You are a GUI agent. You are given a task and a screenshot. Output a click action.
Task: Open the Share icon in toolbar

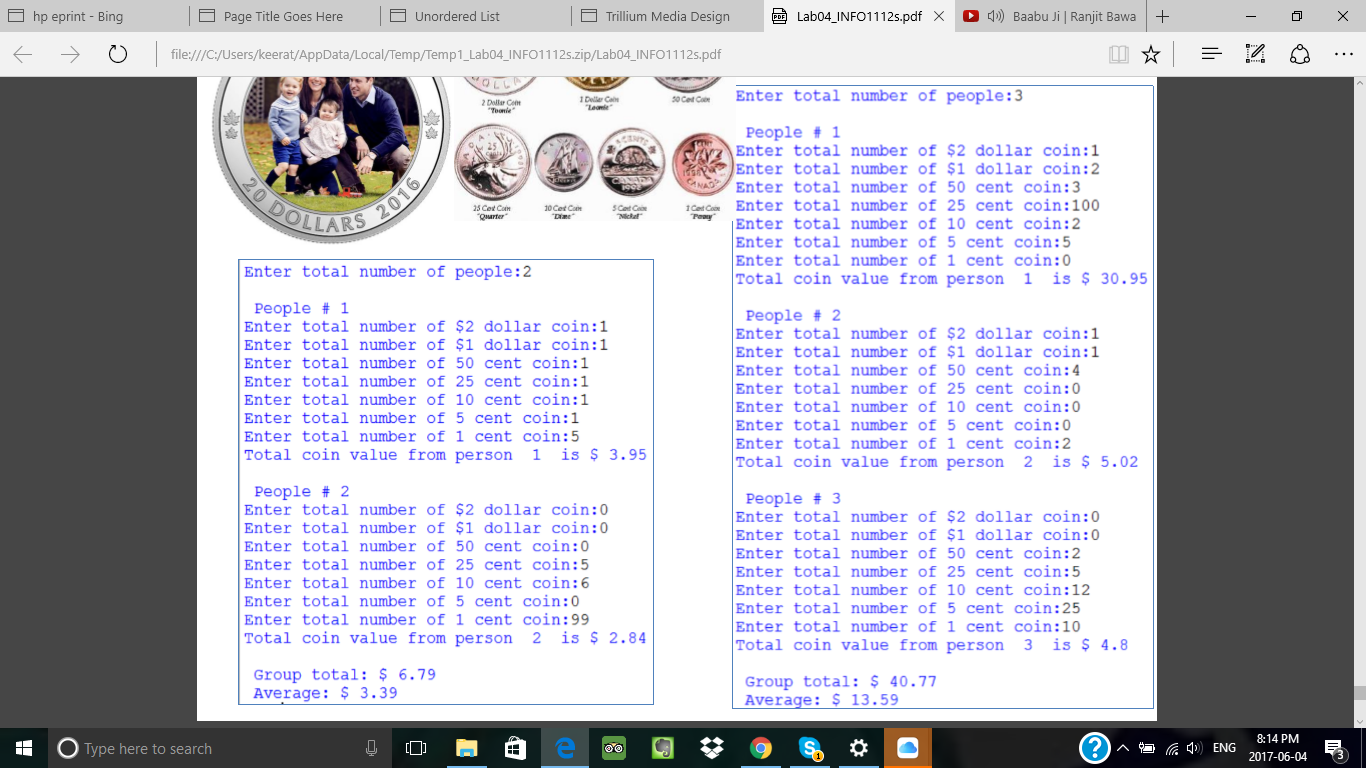coord(1300,54)
